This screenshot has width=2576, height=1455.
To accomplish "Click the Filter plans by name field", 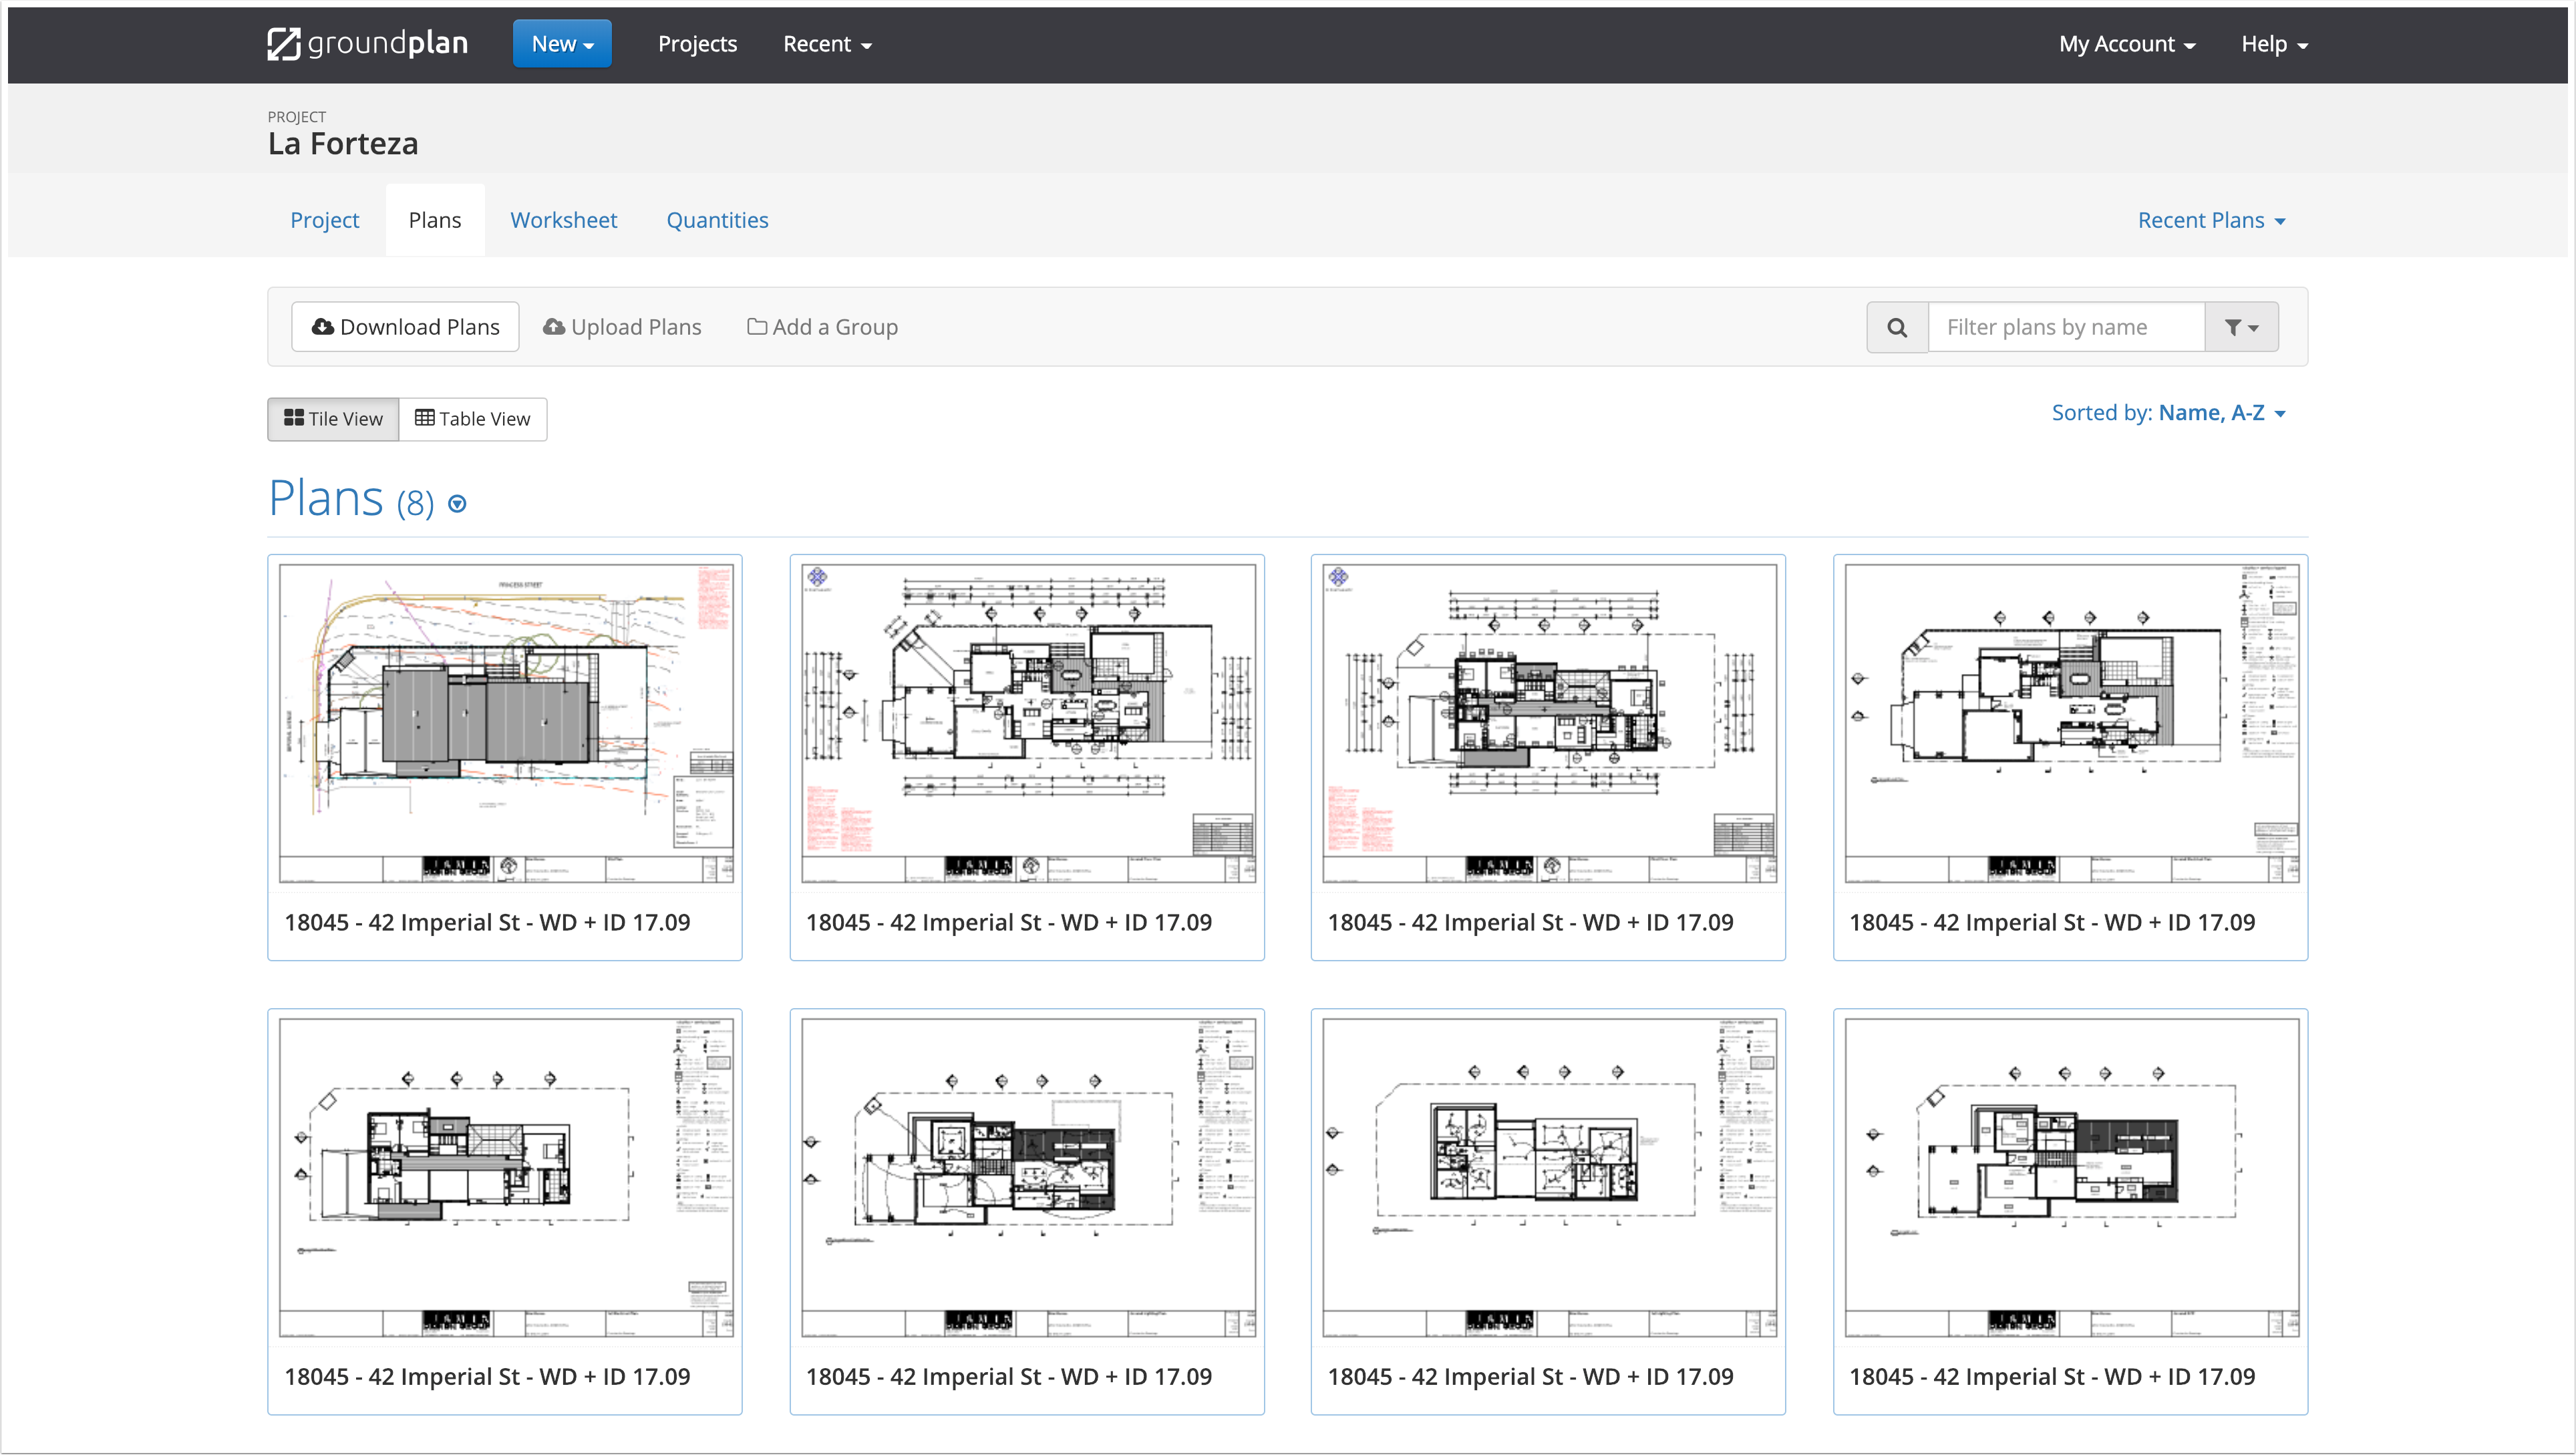I will [x=2065, y=327].
